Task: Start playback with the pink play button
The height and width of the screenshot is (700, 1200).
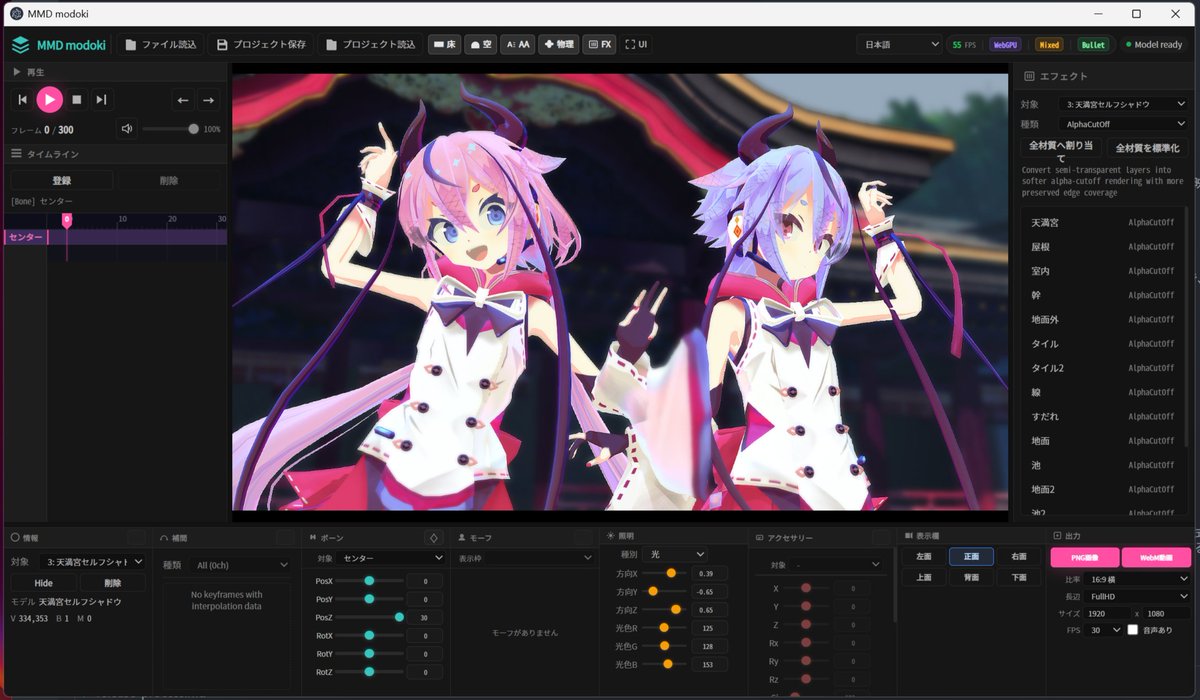Action: (49, 99)
